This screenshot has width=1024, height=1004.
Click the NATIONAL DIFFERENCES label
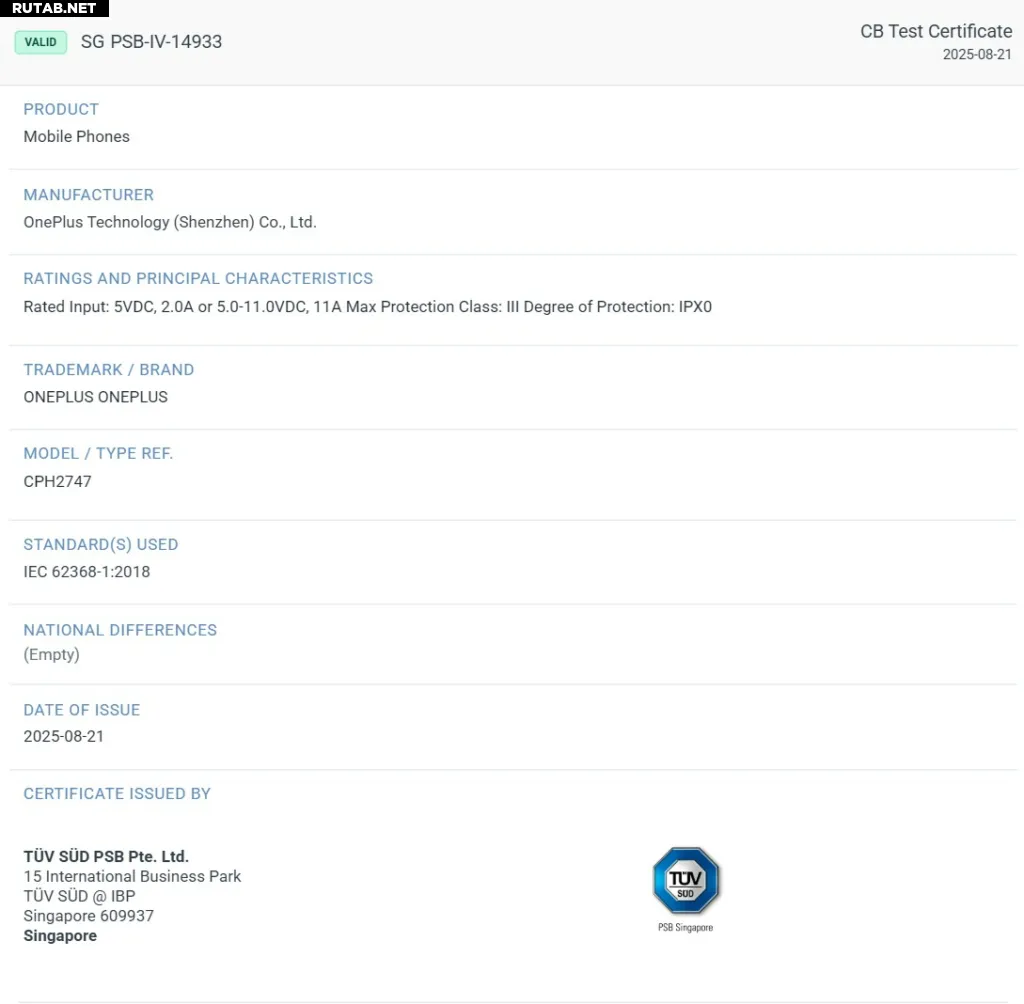120,630
